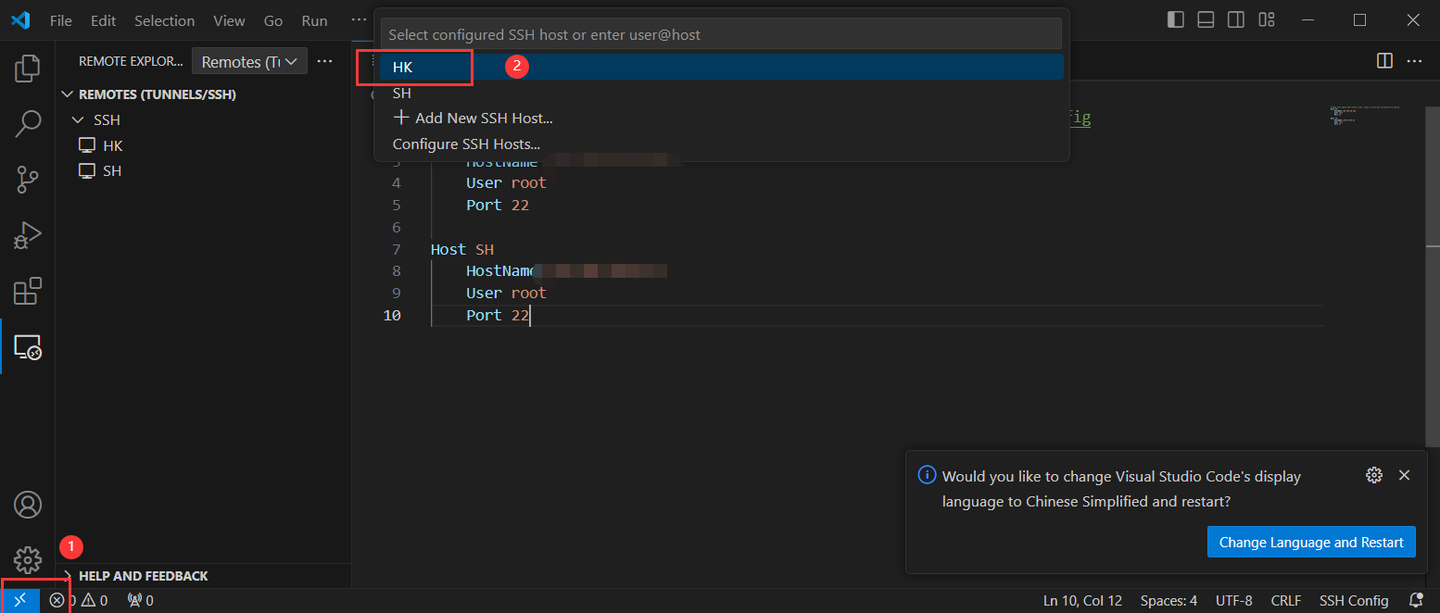Open the View menu
Viewport: 1440px width, 613px height.
[x=229, y=20]
